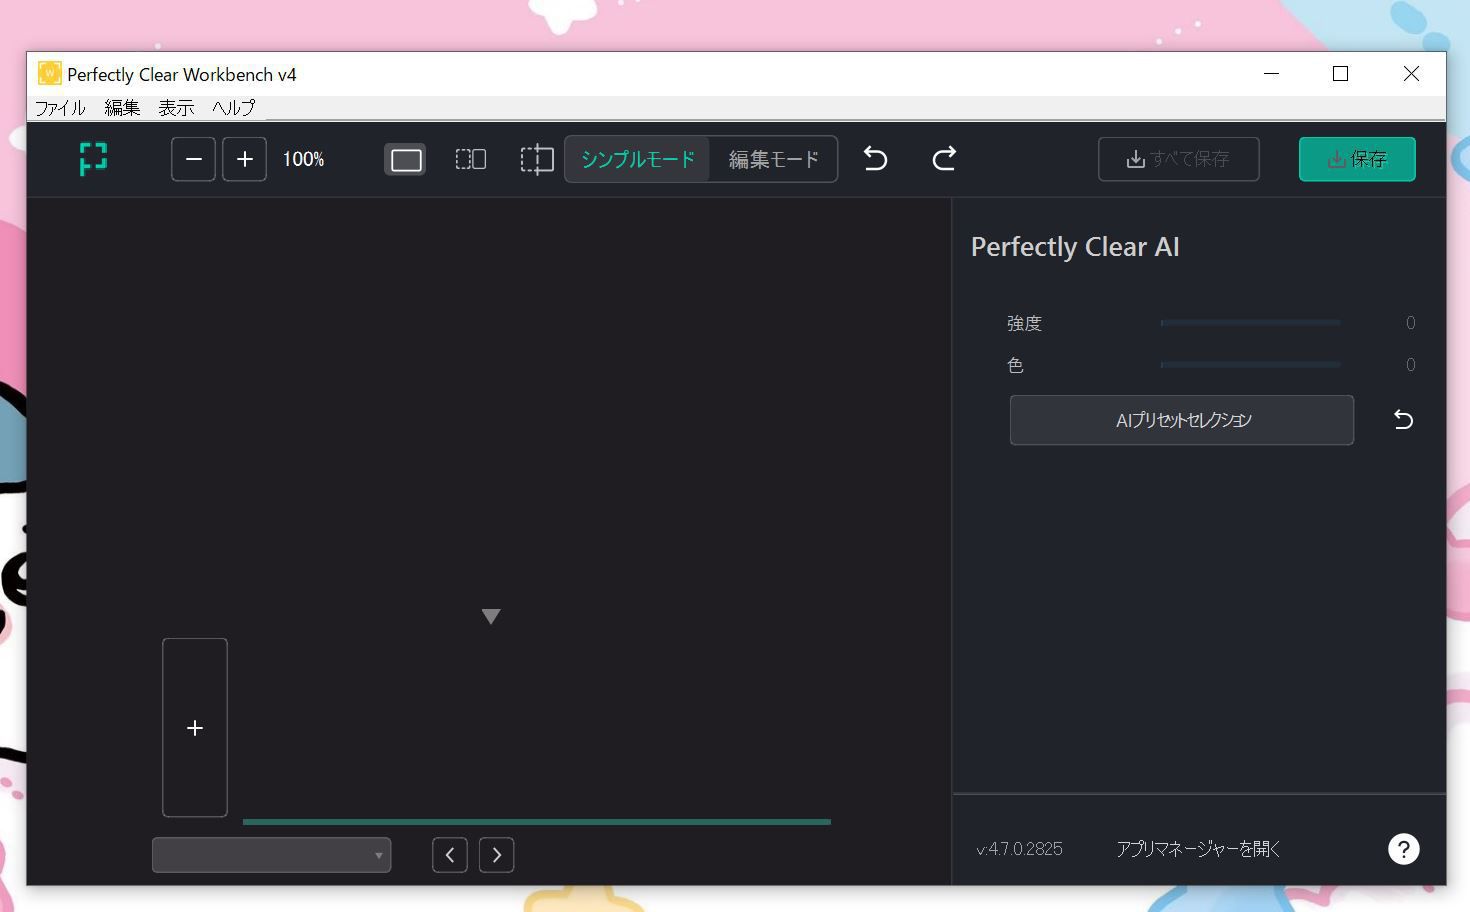Switch to シンプルモード
This screenshot has height=912, width=1470.
(637, 159)
